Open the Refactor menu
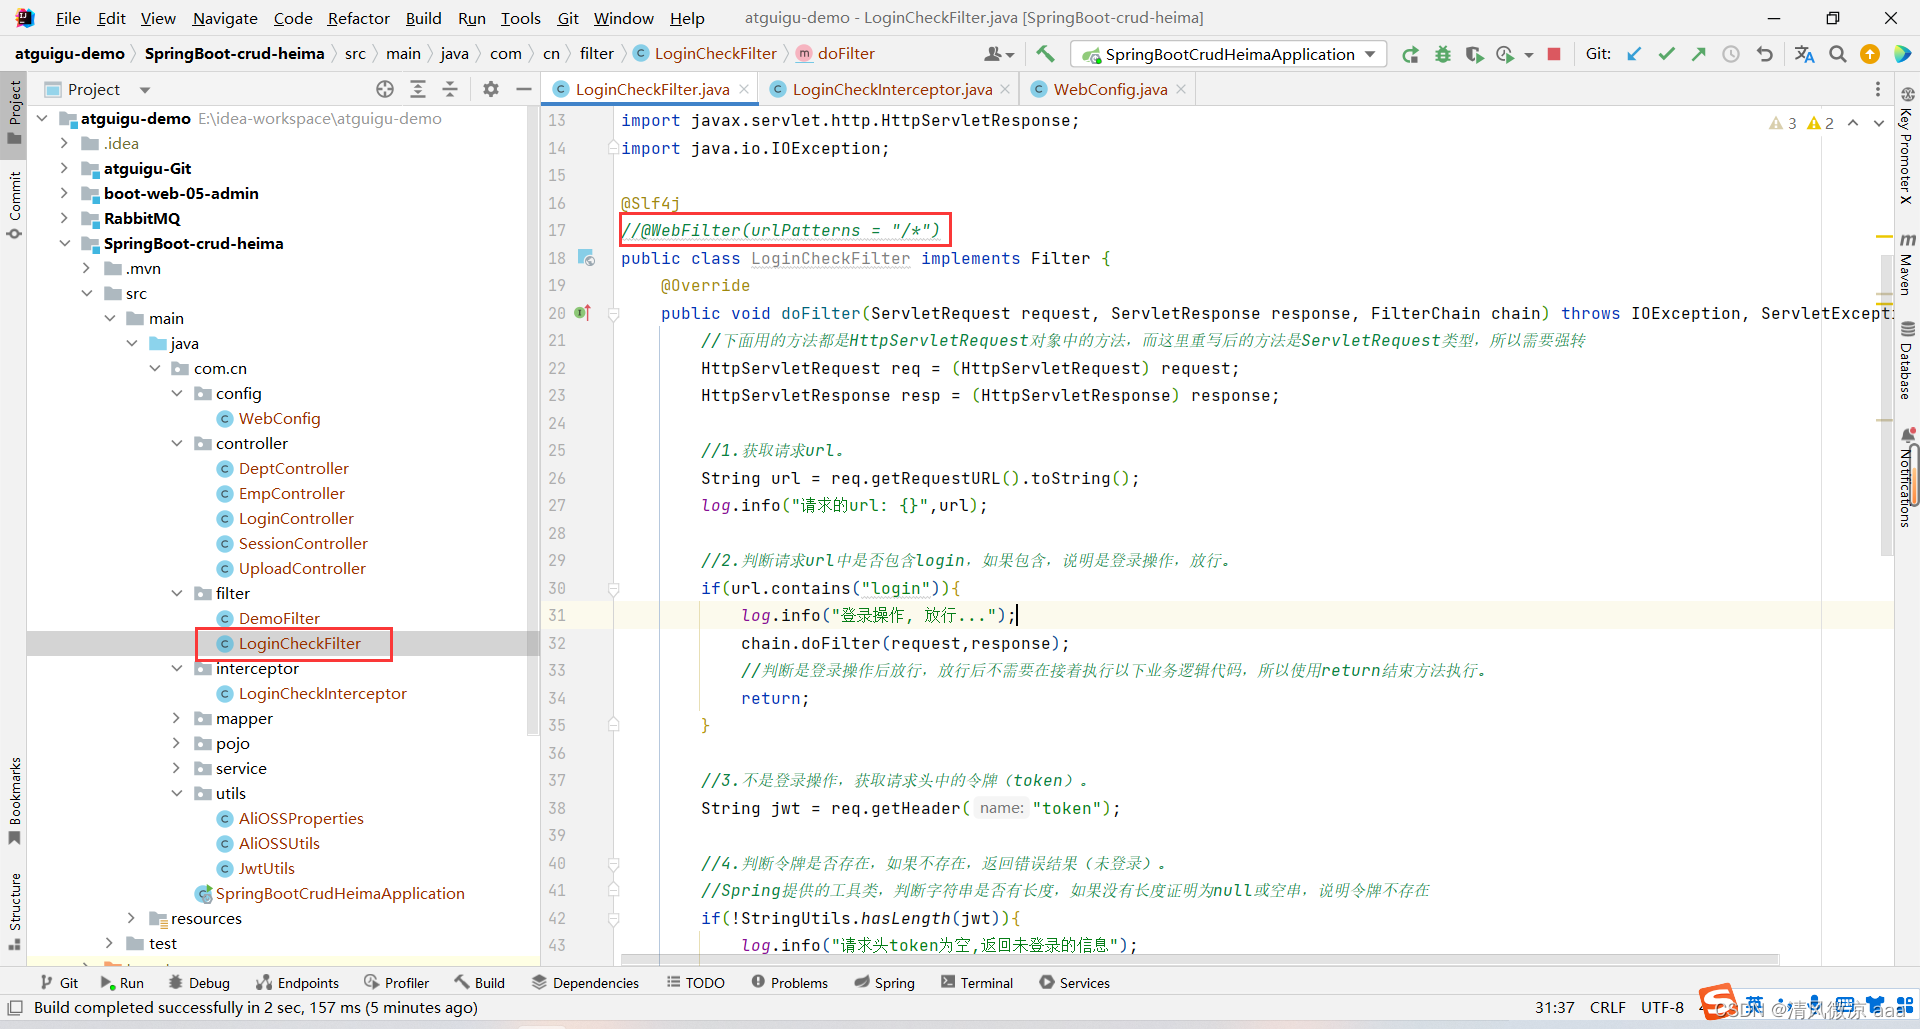This screenshot has height=1029, width=1920. coord(358,18)
